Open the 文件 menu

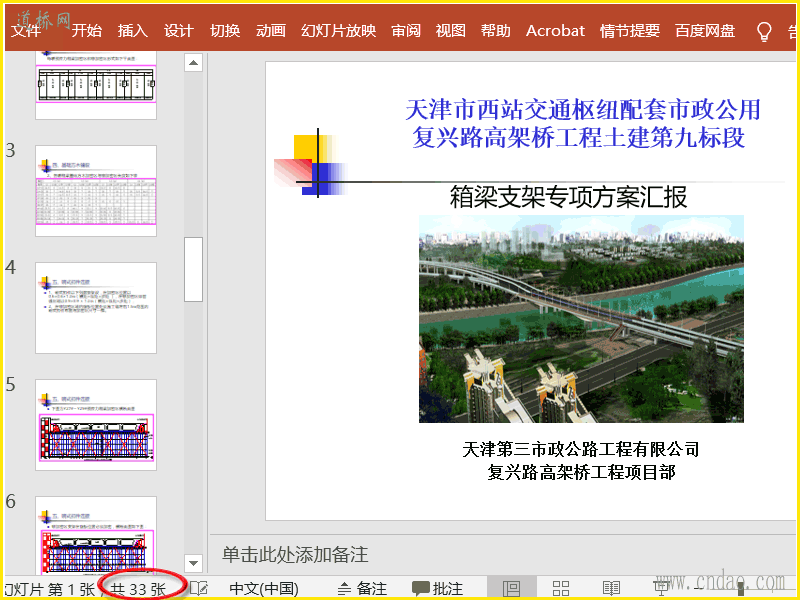pos(26,30)
